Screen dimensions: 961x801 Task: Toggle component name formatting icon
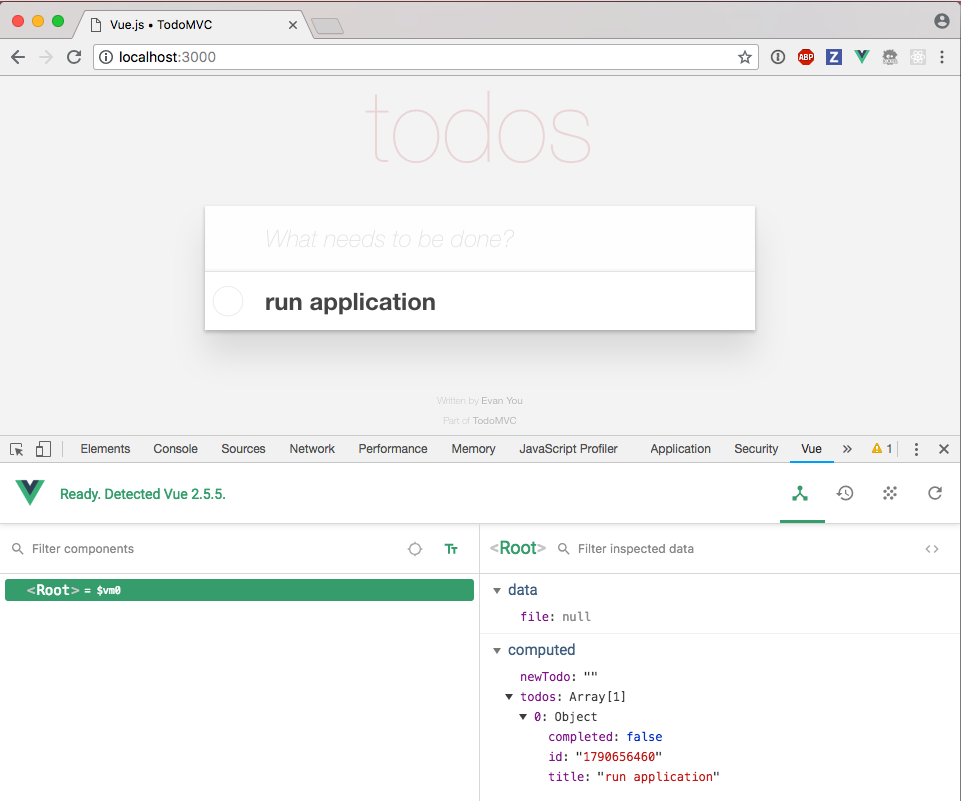click(451, 549)
